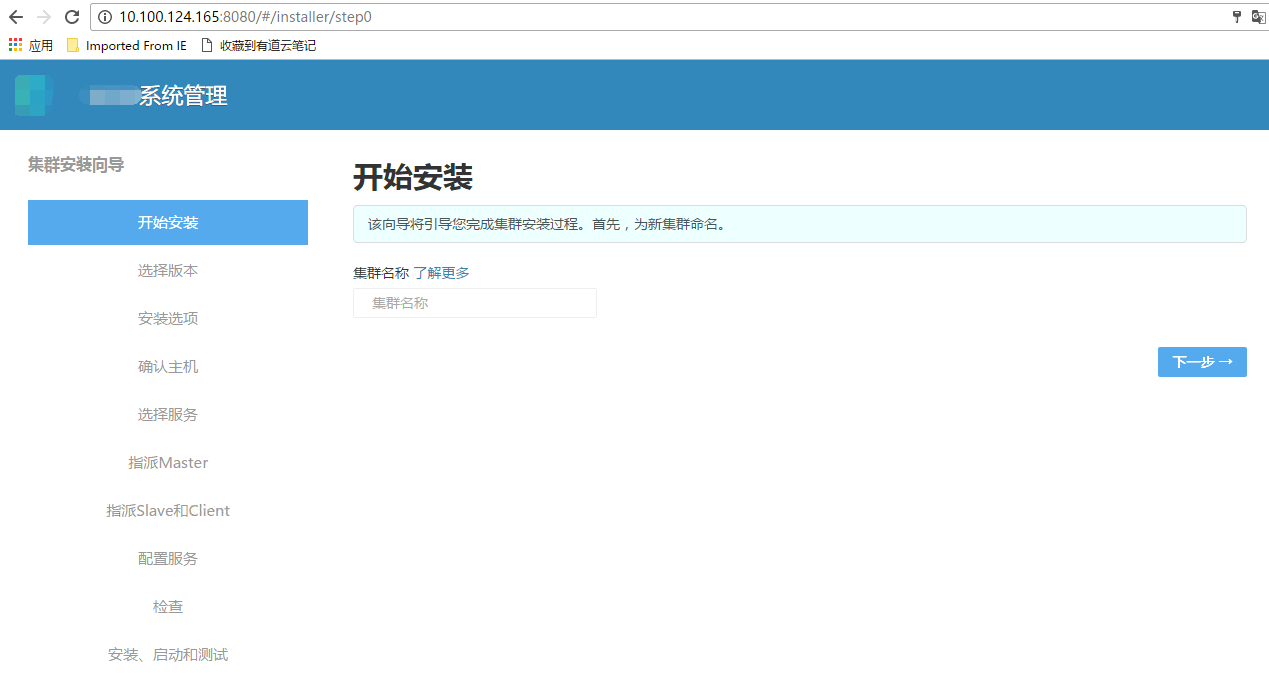This screenshot has height=673, width=1269.
Task: Click the browser back arrow
Action: point(15,17)
